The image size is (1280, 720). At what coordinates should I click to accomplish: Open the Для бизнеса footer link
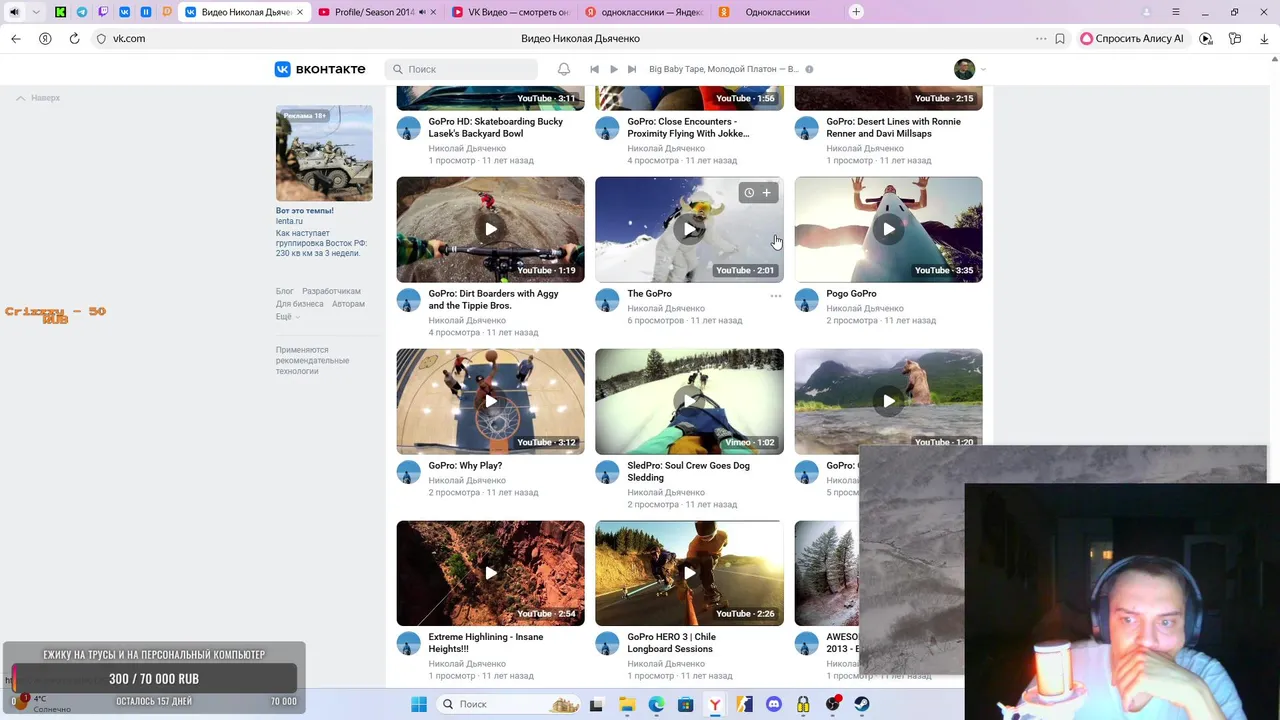(x=300, y=304)
